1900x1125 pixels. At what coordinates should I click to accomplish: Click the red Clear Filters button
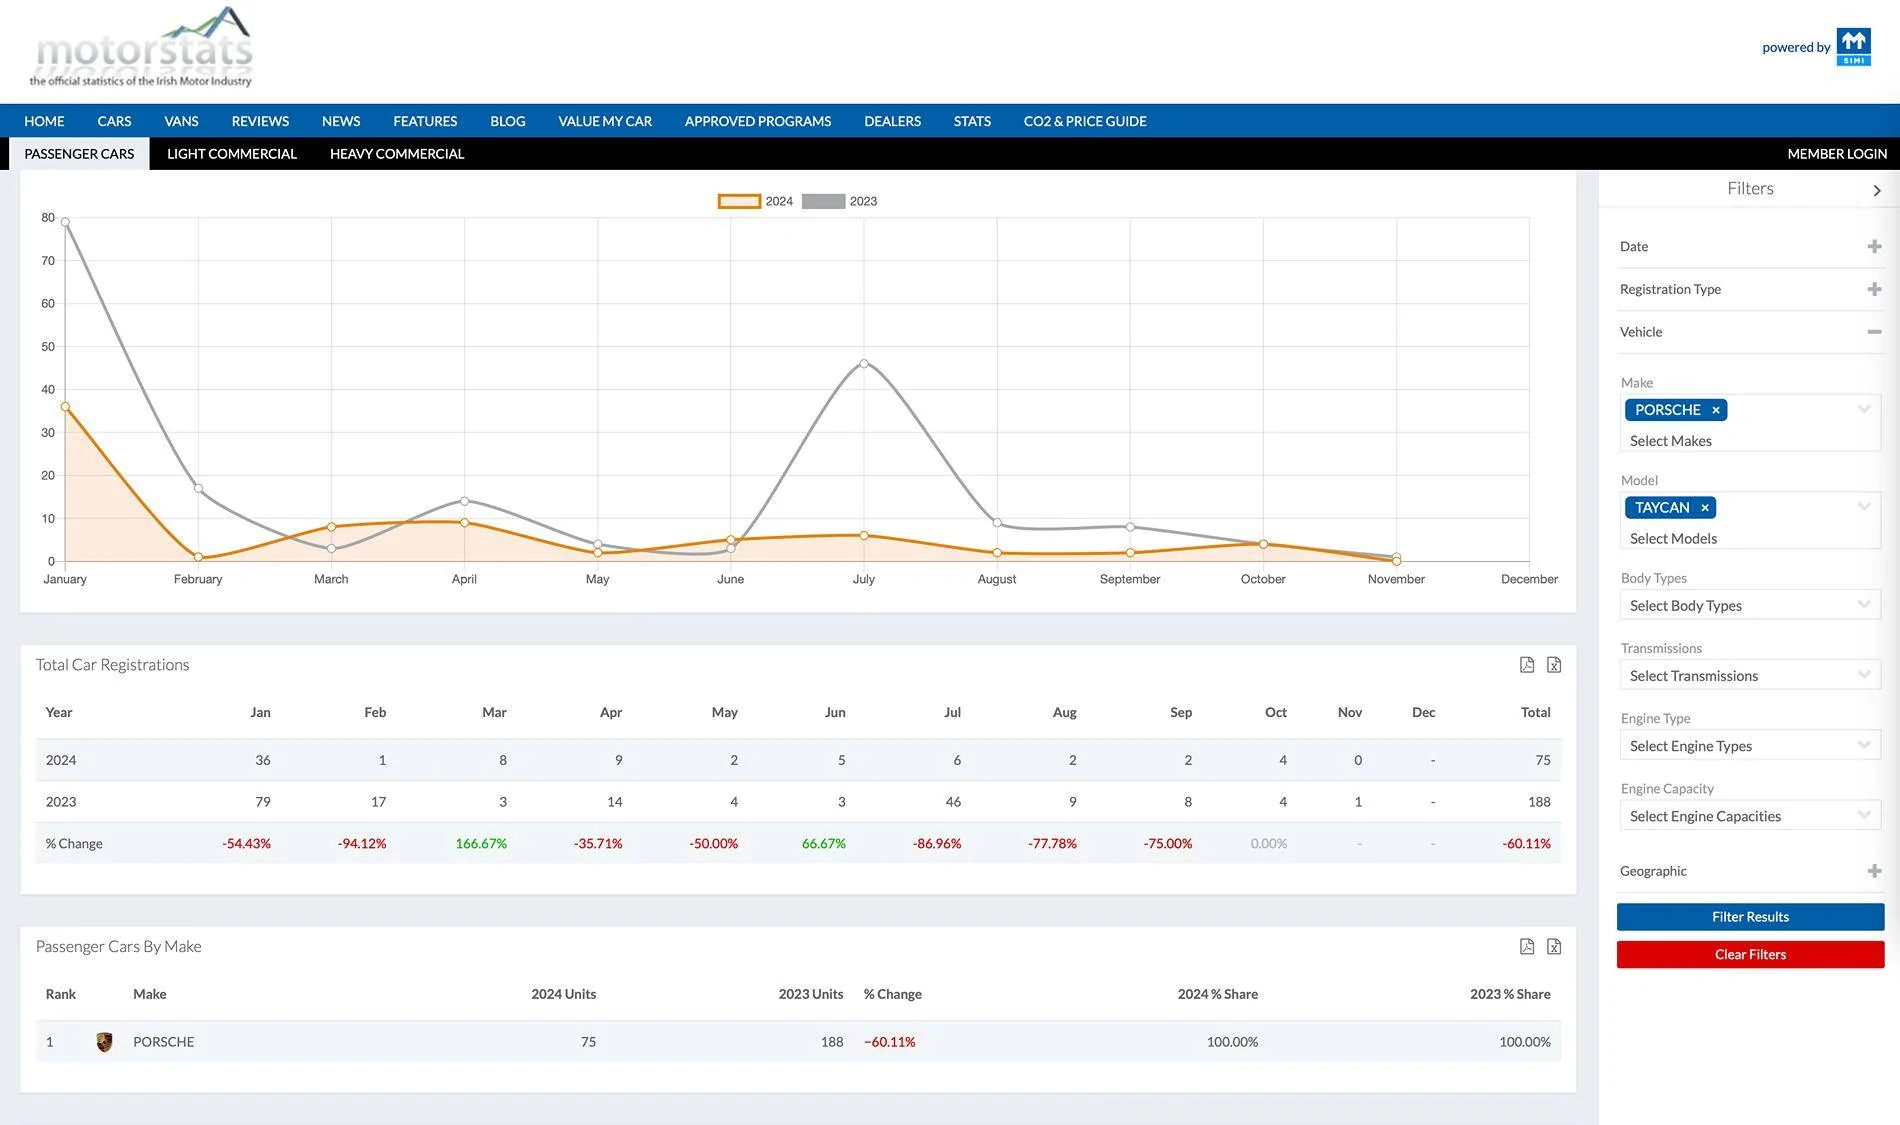pos(1750,955)
